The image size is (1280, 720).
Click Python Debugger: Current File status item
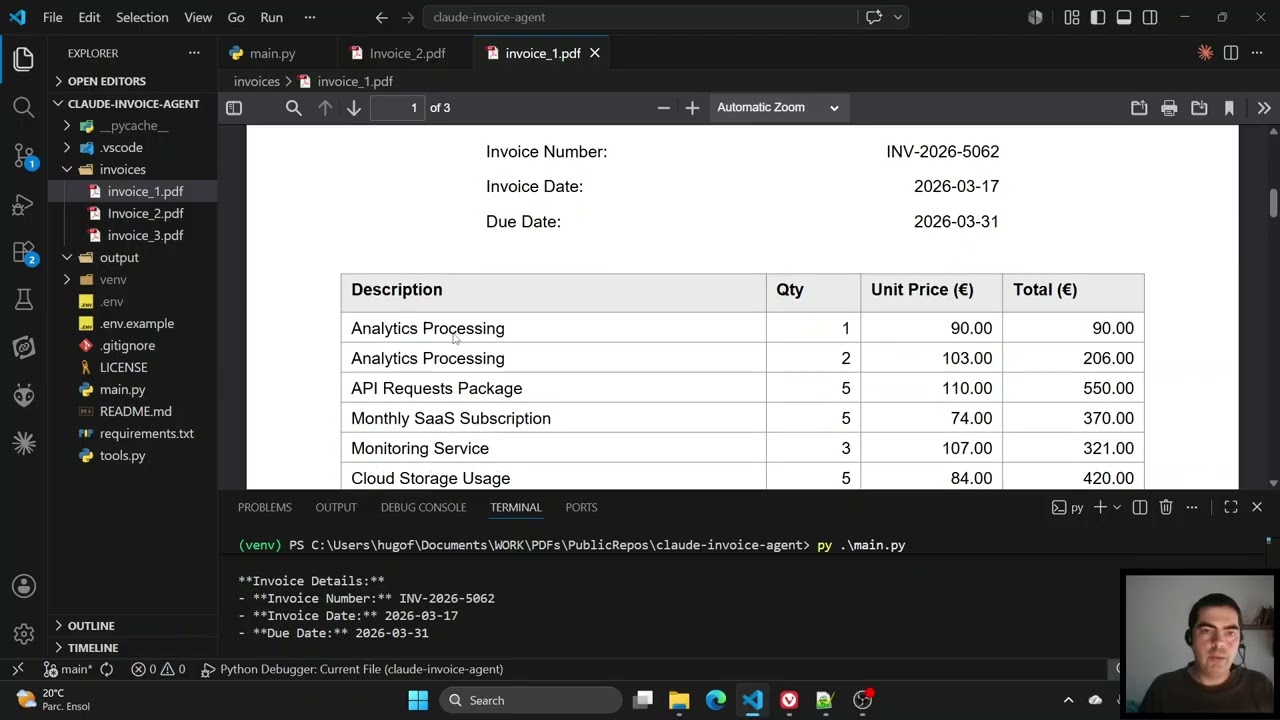click(352, 669)
